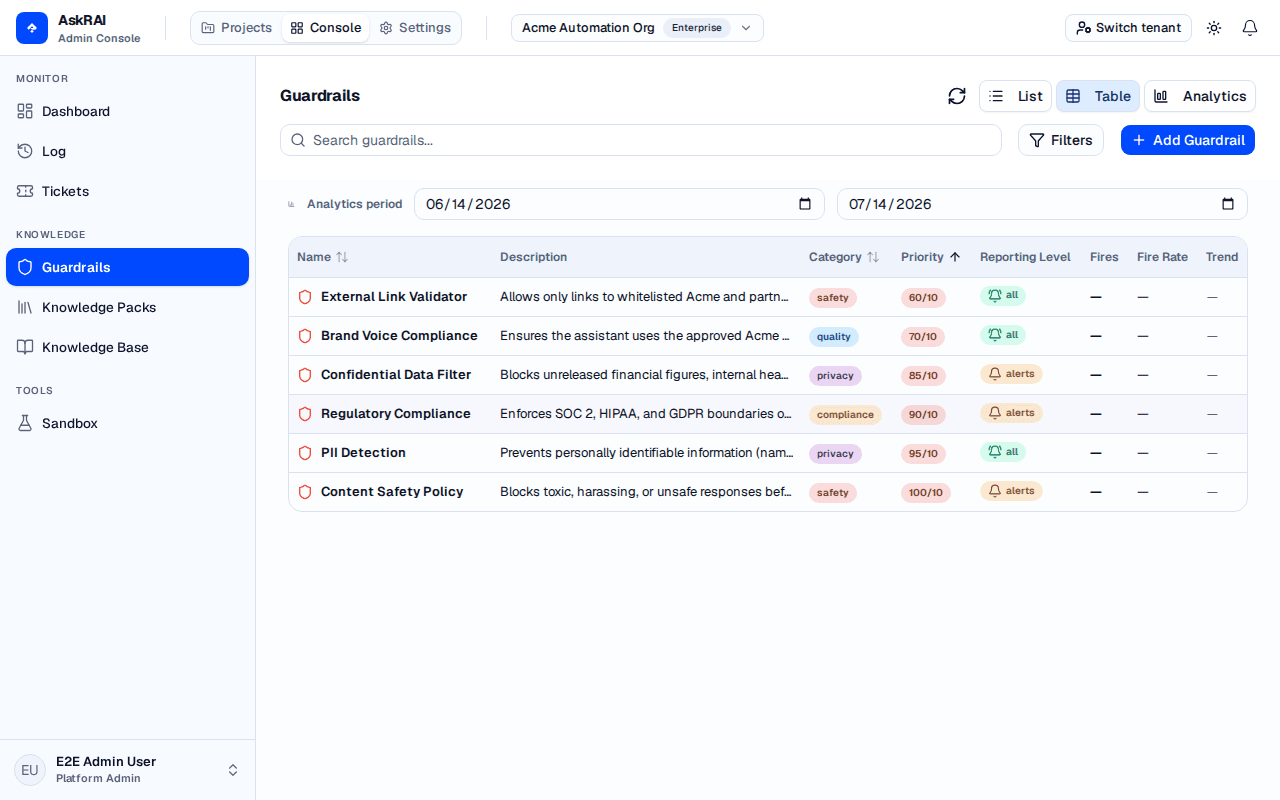This screenshot has width=1280, height=800.
Task: Click the 85/10 priority badge
Action: click(x=923, y=376)
